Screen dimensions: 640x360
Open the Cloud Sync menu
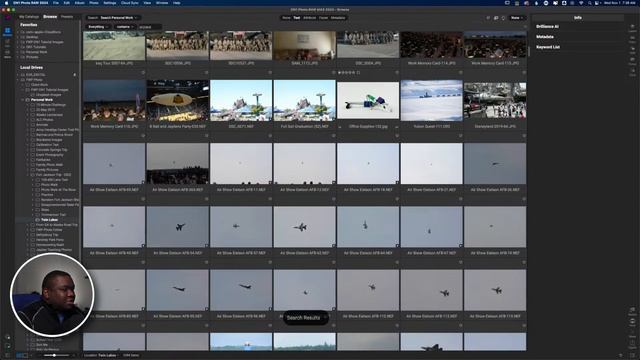tap(130, 3)
